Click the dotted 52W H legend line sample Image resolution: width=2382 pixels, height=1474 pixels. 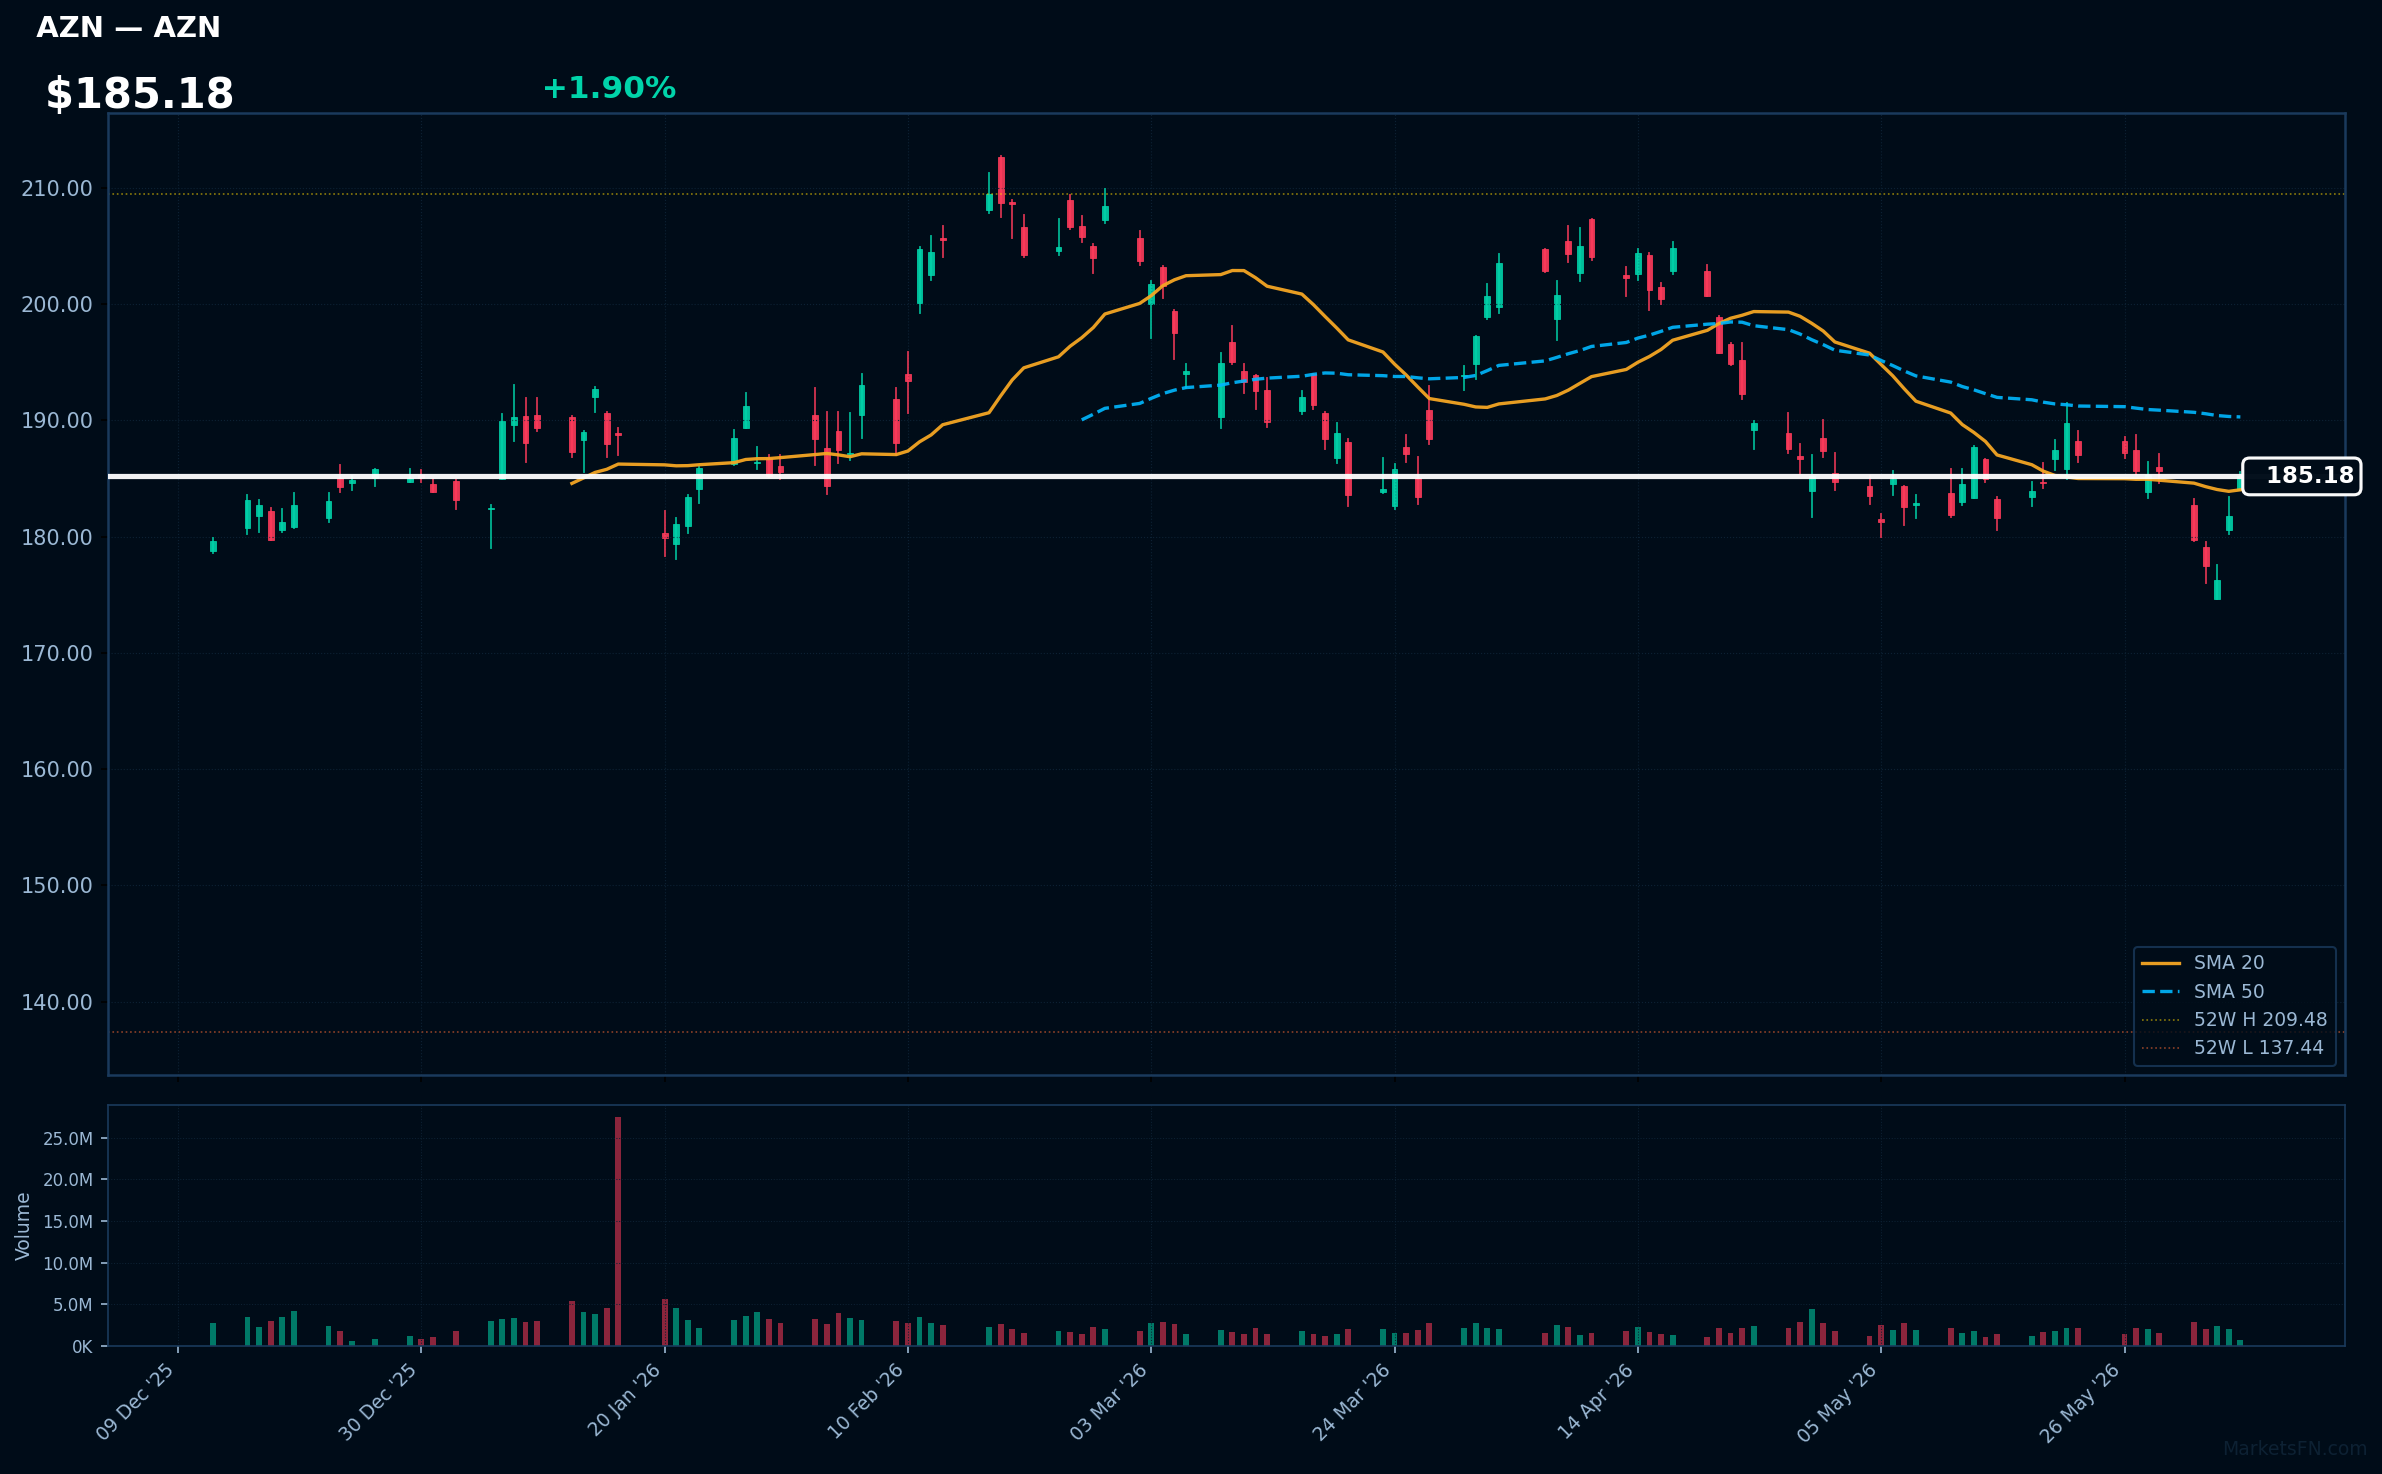click(2161, 1020)
